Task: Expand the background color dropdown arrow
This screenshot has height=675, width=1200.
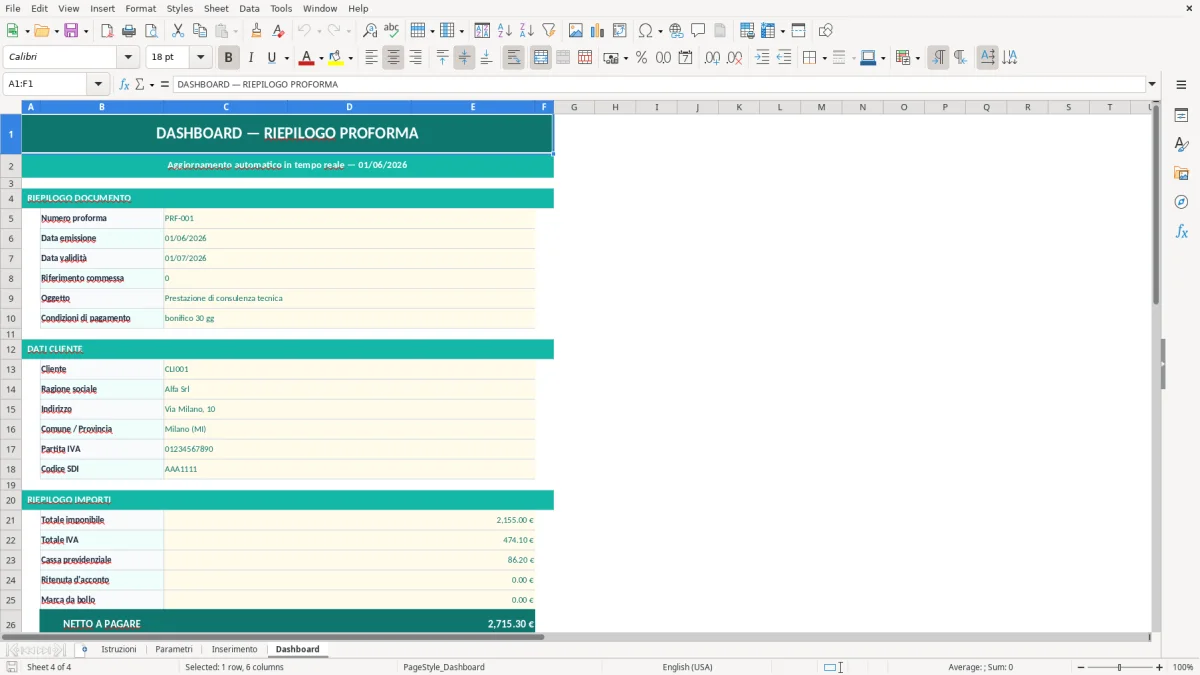Action: coord(349,58)
